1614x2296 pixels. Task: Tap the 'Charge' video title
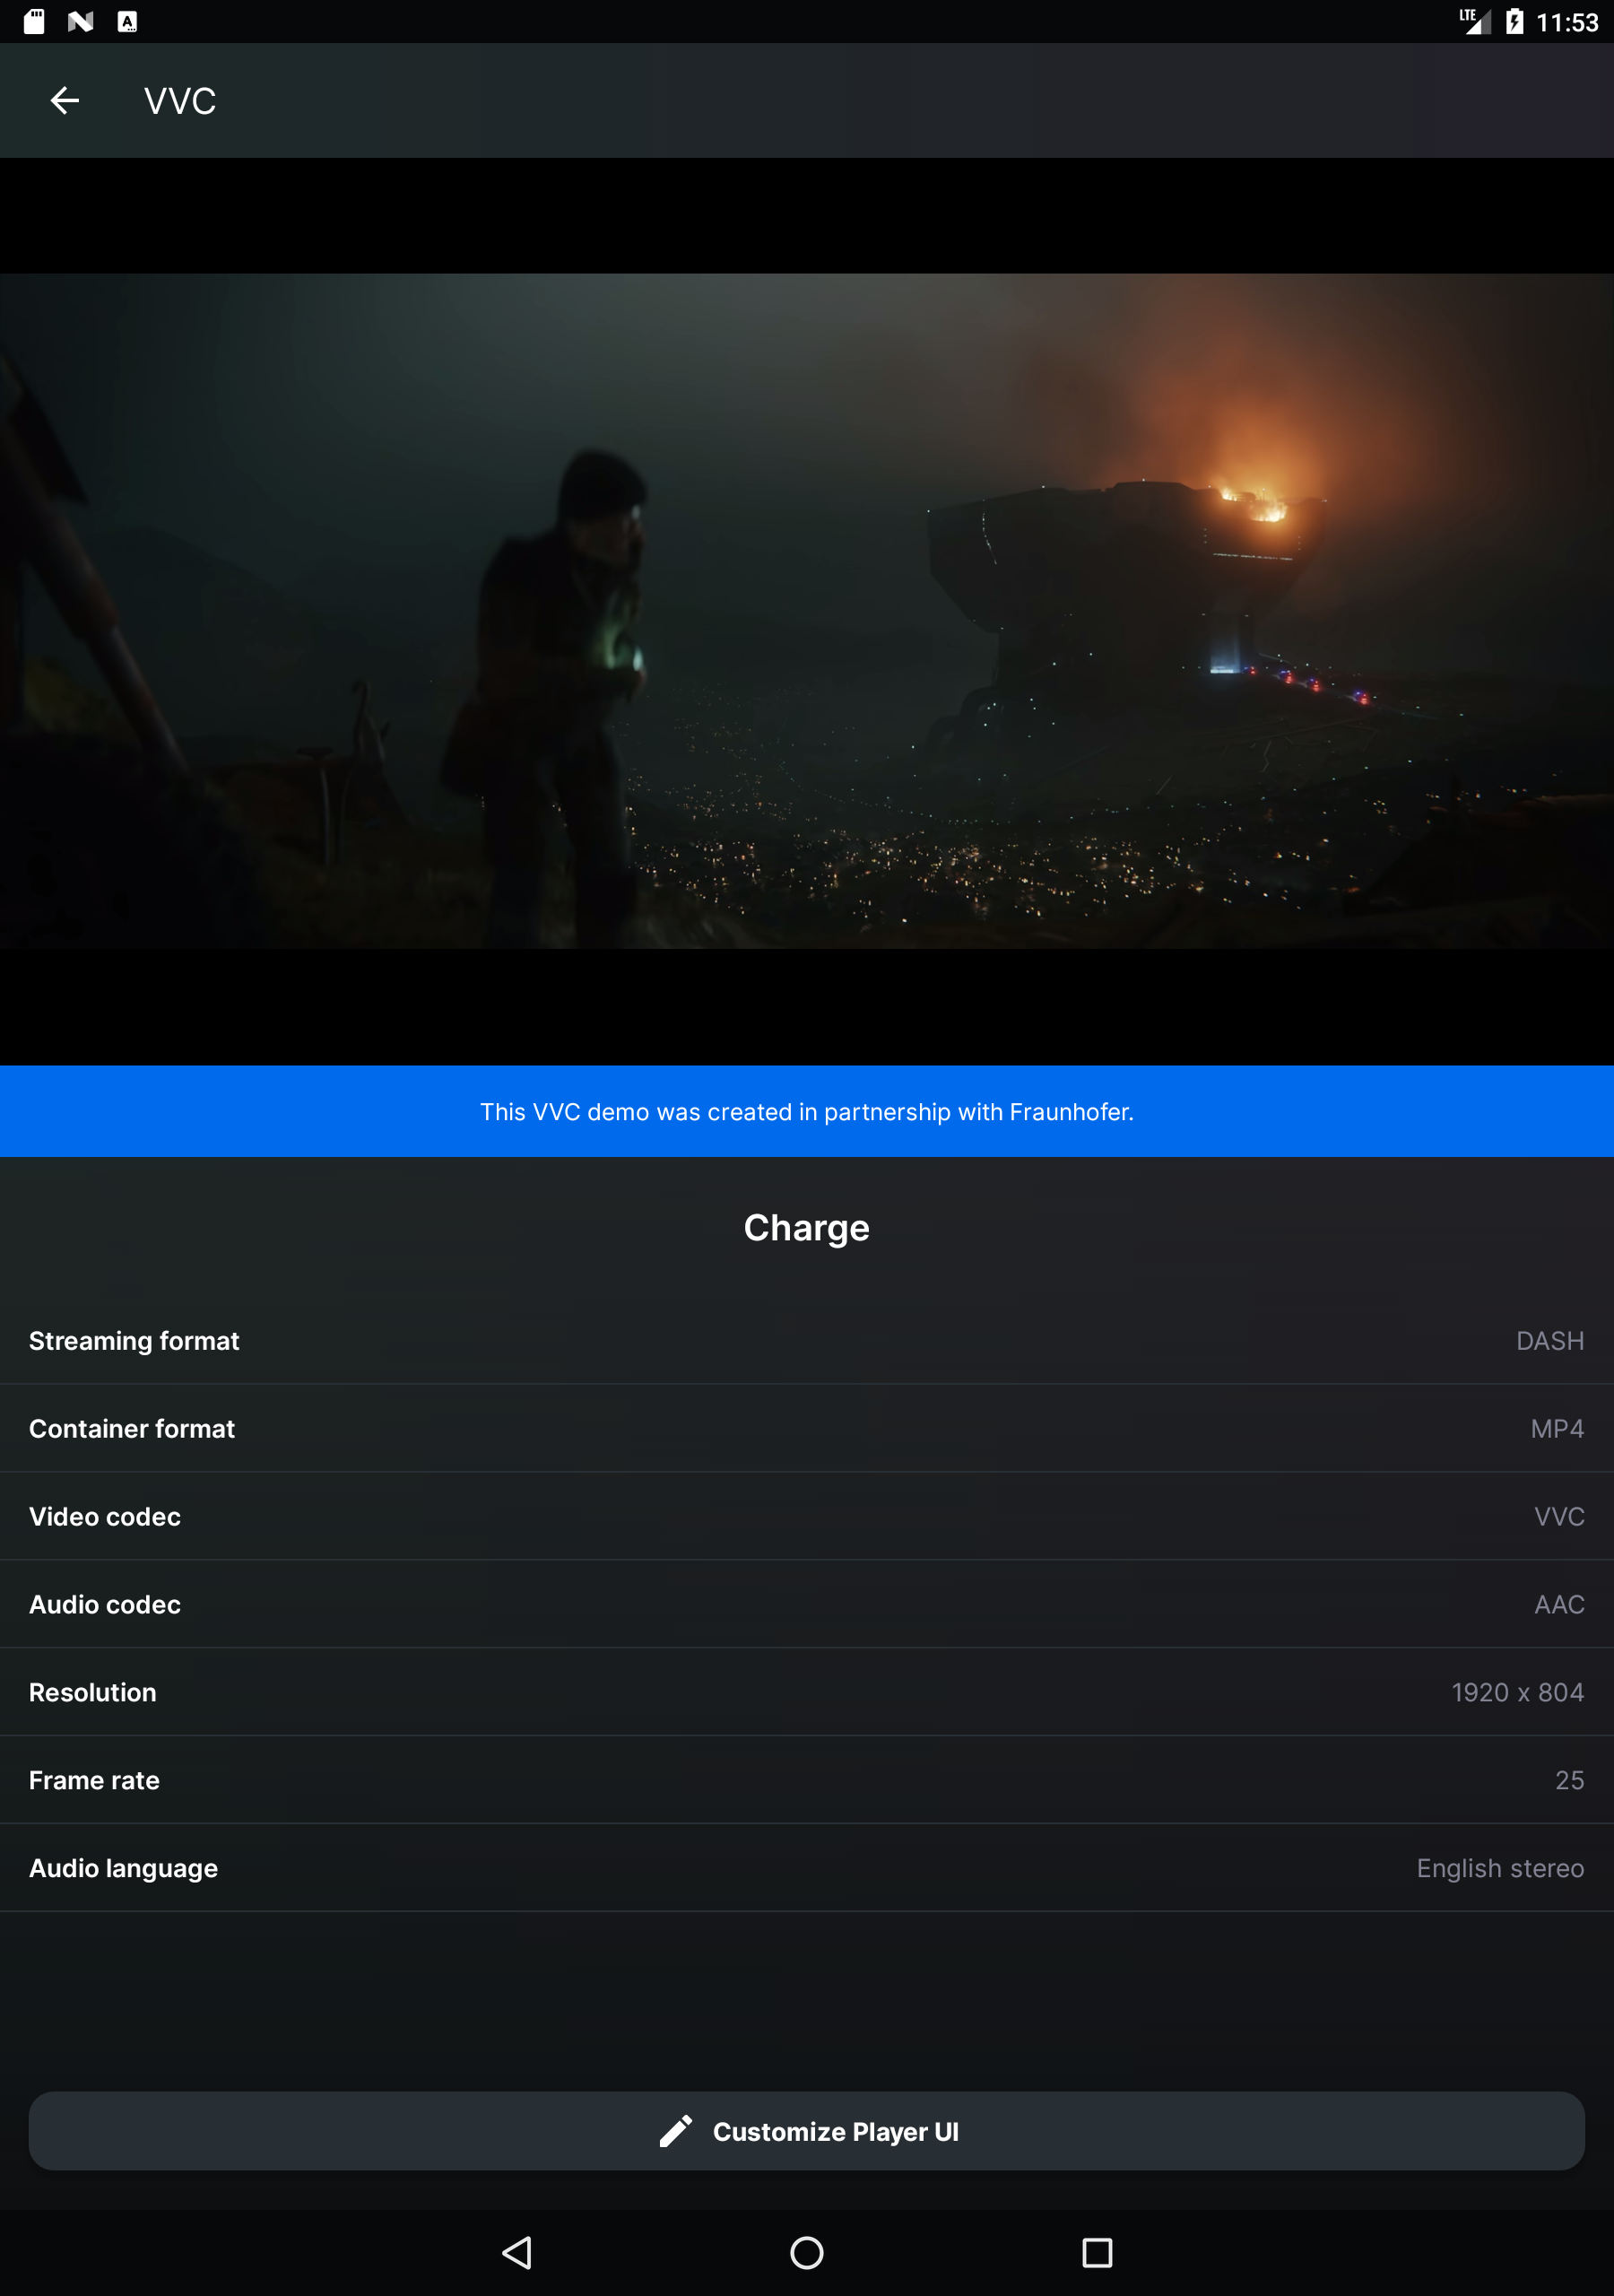(x=807, y=1227)
